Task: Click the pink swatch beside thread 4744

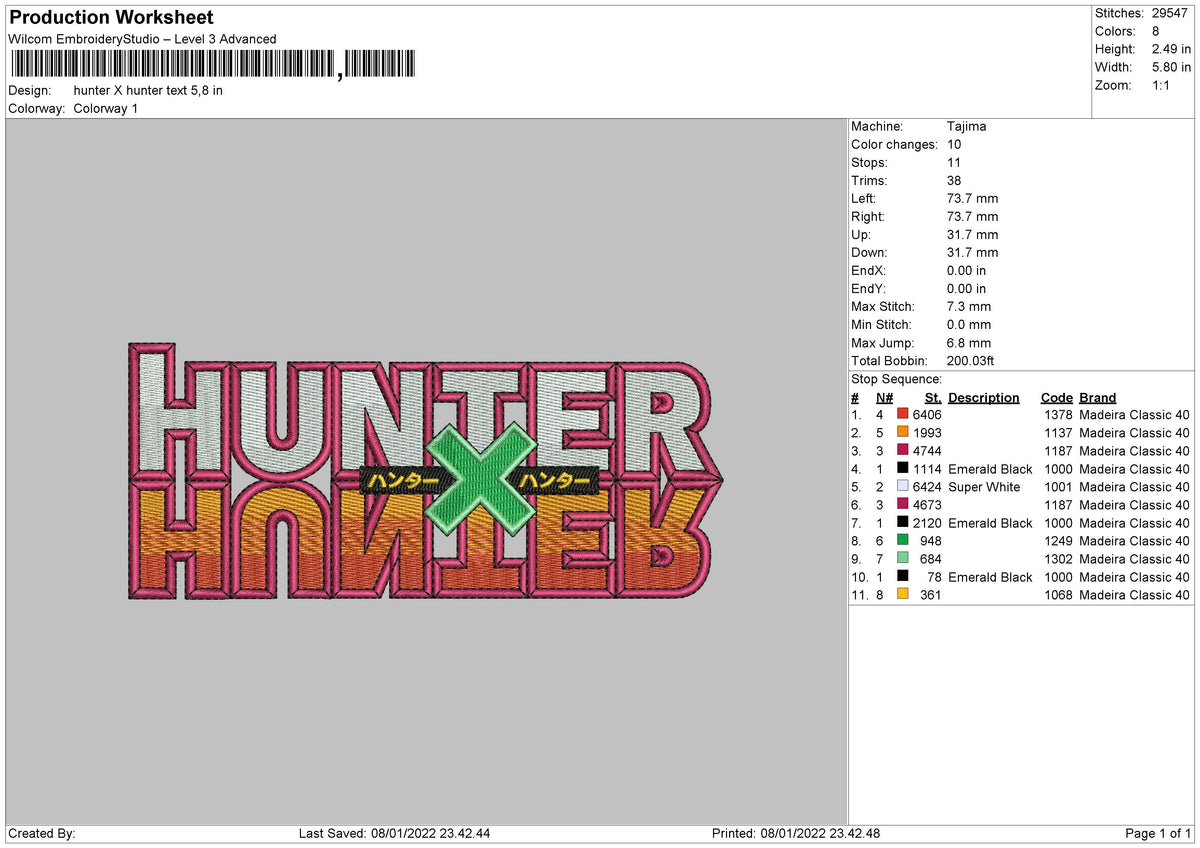Action: tap(903, 450)
